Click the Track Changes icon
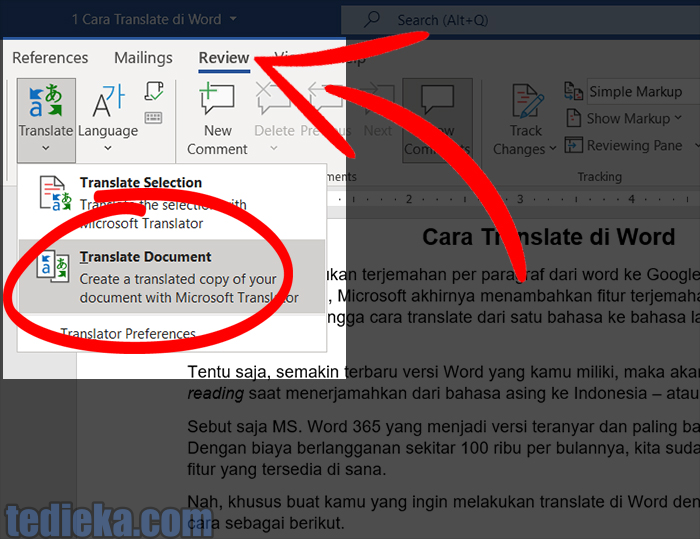The height and width of the screenshot is (539, 700). coord(527,101)
